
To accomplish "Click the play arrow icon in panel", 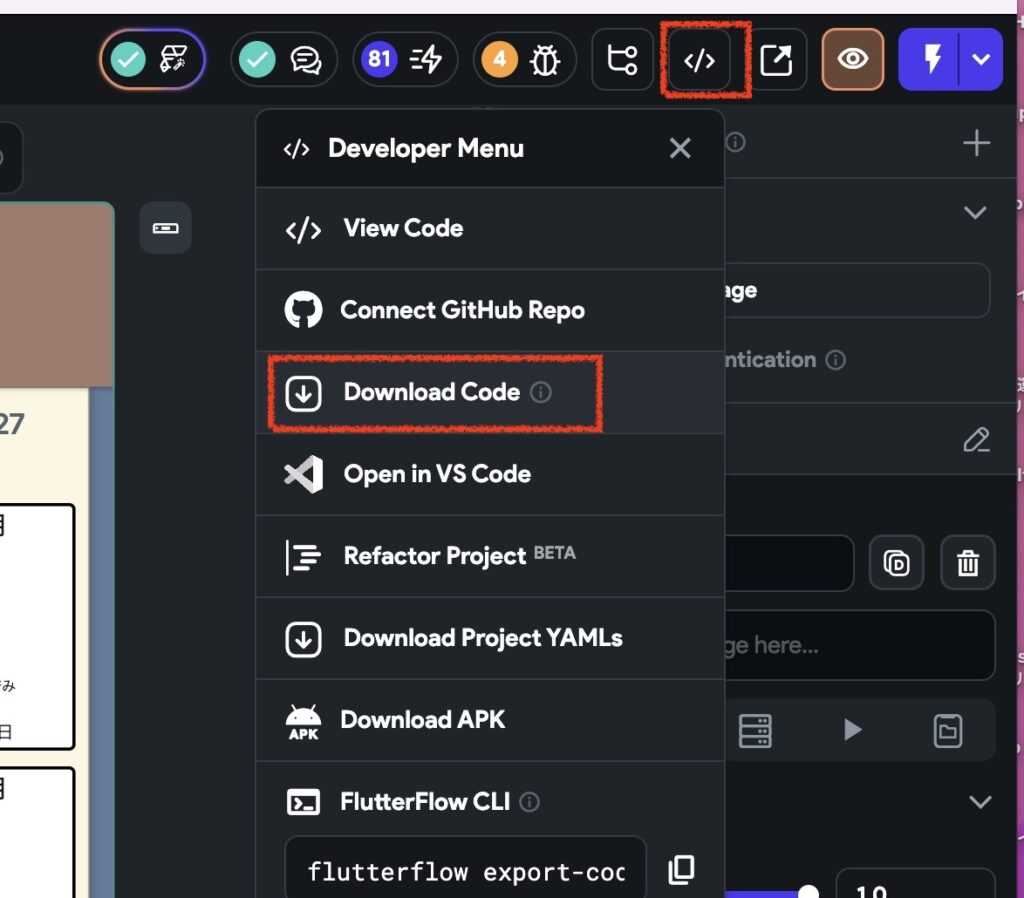I will coord(852,730).
